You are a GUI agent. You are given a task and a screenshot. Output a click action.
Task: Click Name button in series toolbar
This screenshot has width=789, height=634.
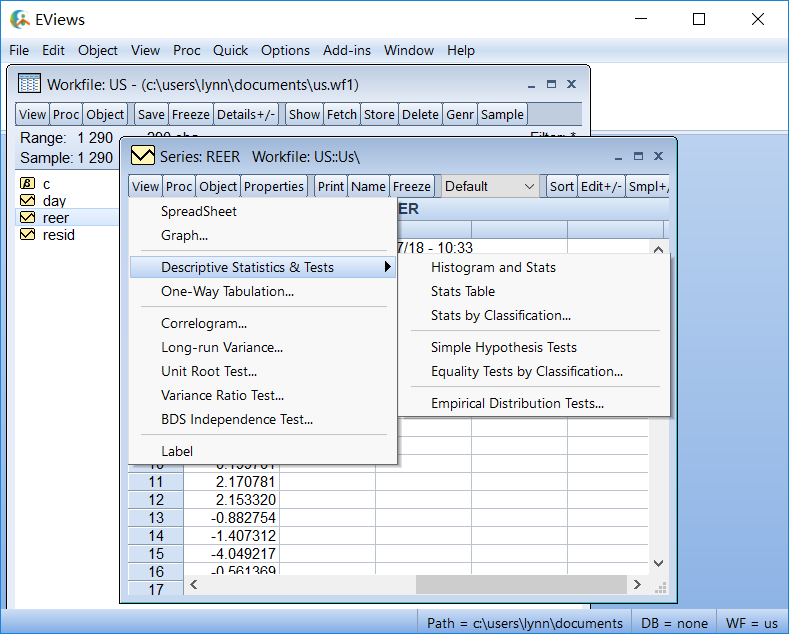pos(368,186)
